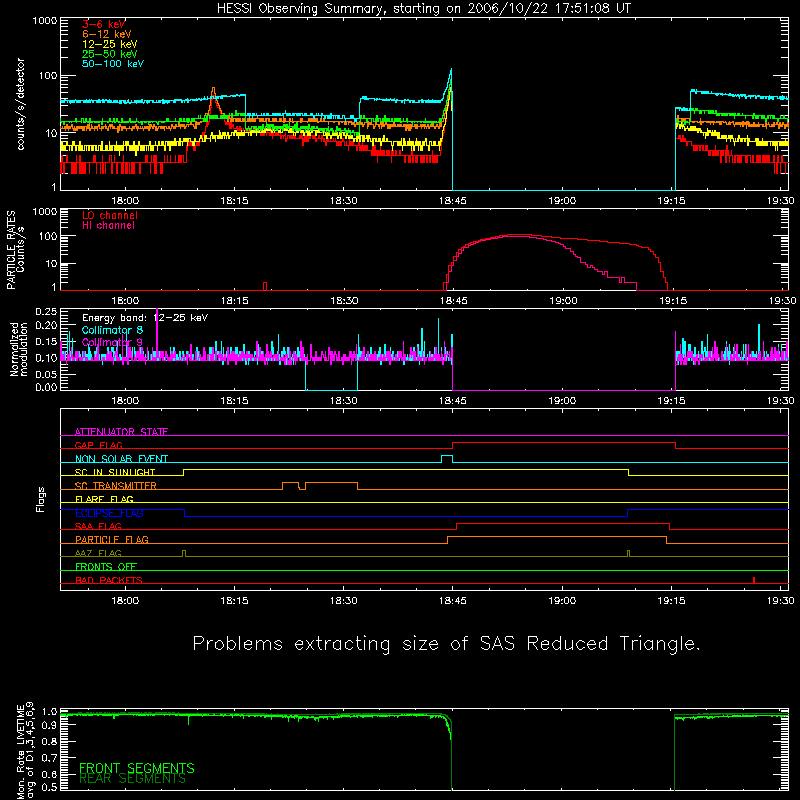Click the 18:00 tick label under the Flags panel
800x800 pixels.
click(x=125, y=601)
